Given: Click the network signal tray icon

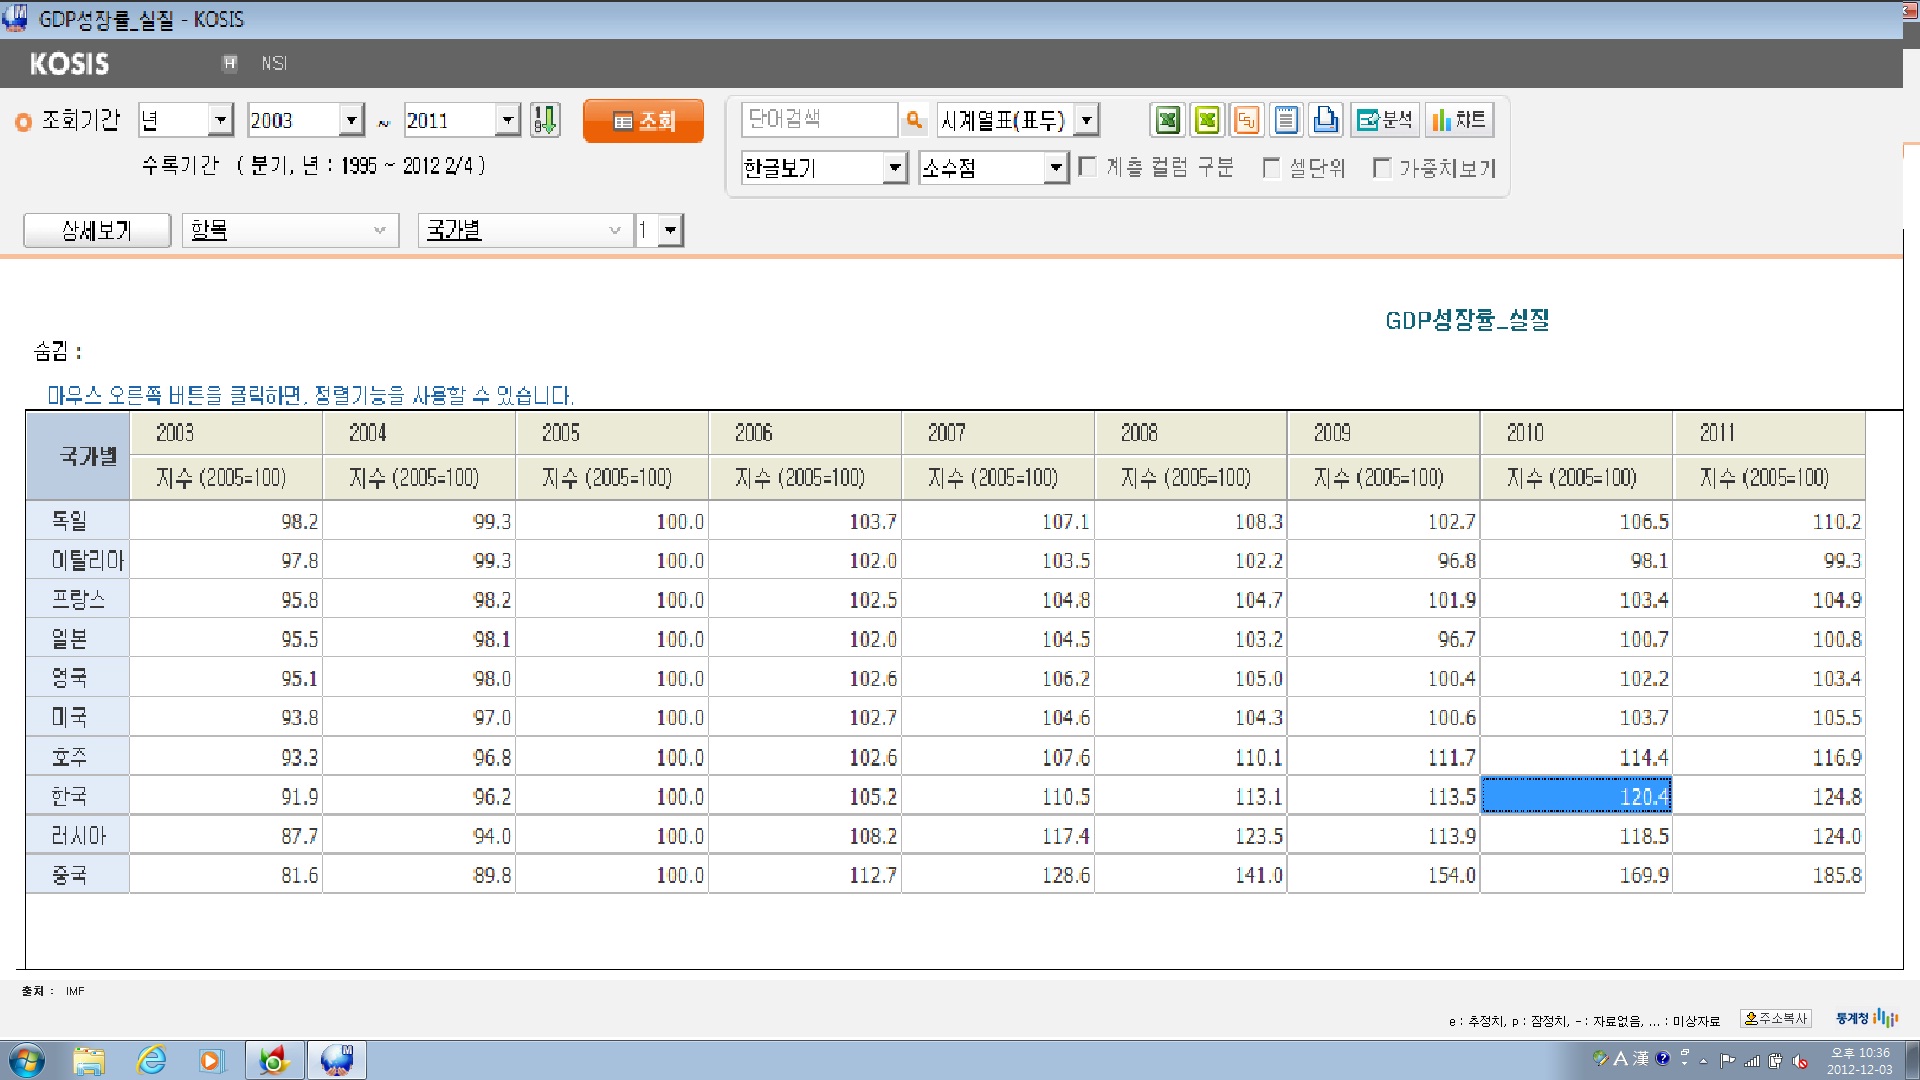Looking at the screenshot, I should [x=1752, y=1061].
